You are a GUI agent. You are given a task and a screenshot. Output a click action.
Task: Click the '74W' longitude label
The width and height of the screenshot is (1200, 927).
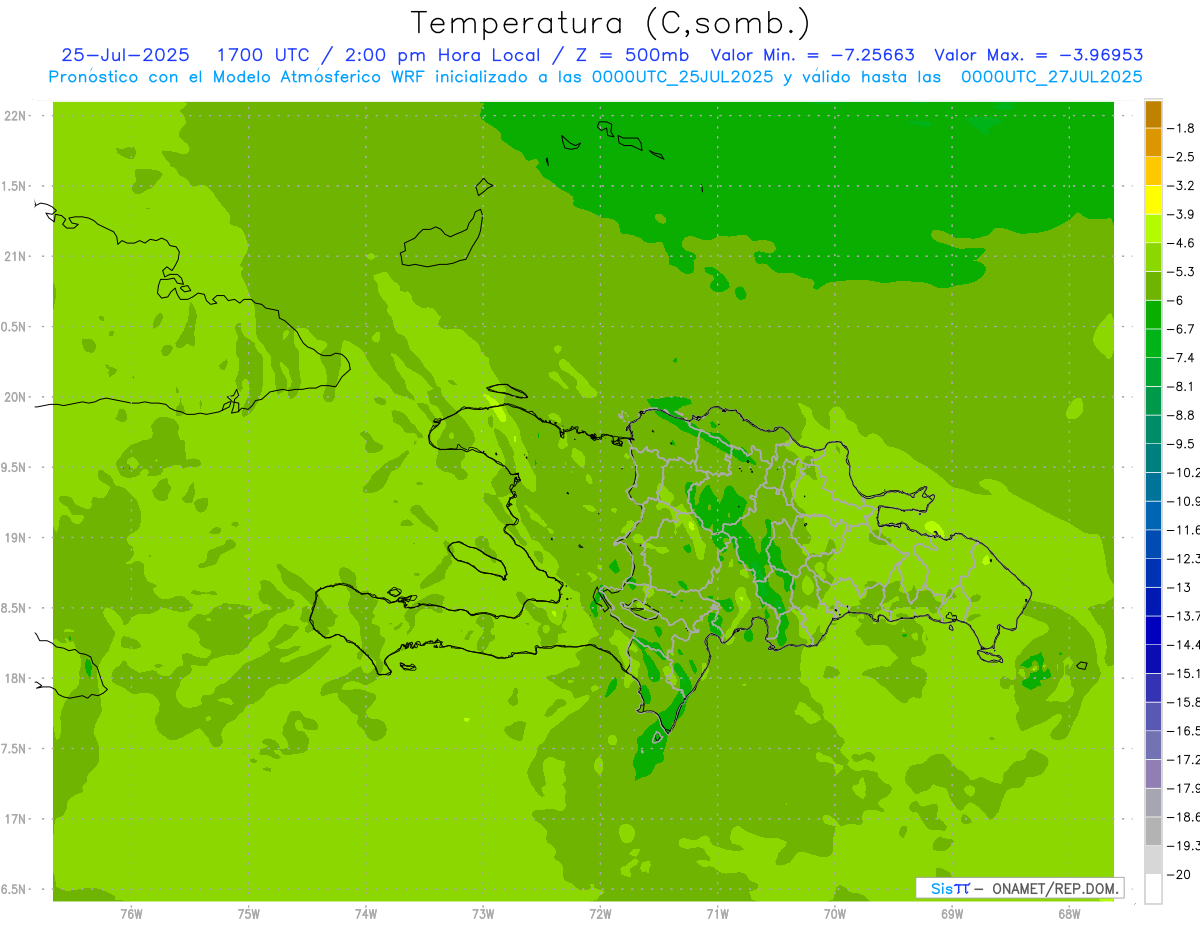pyautogui.click(x=366, y=913)
